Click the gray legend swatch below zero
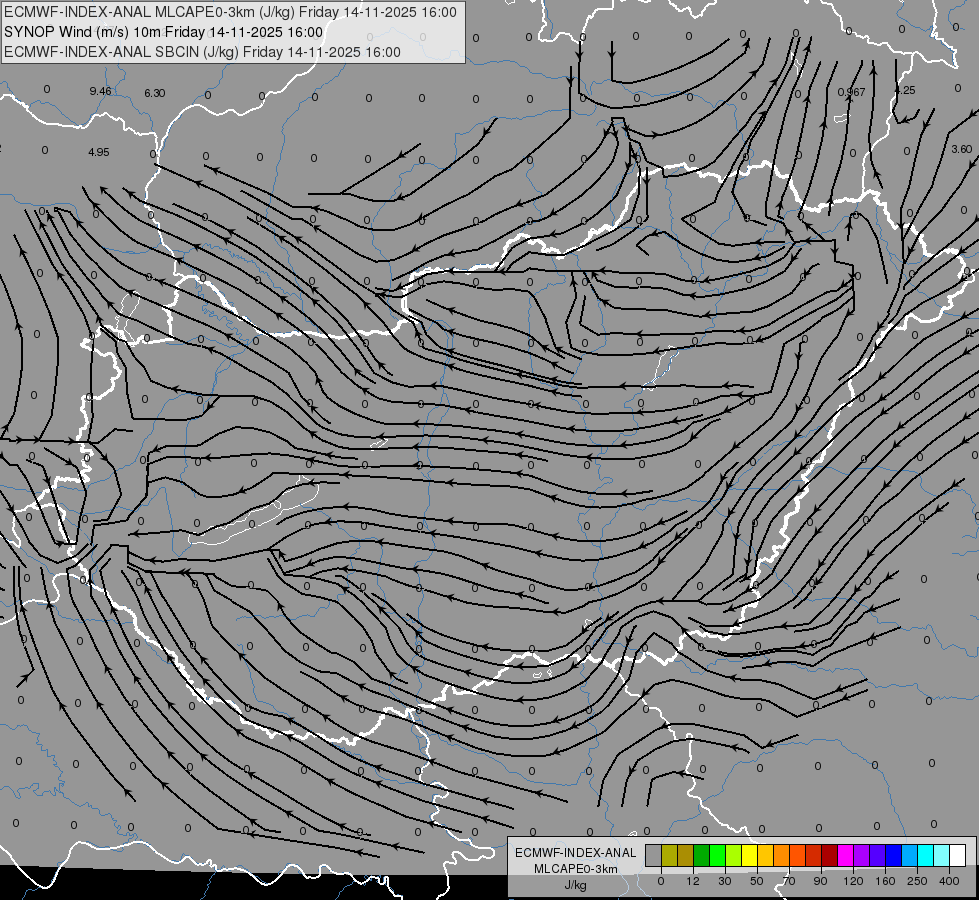This screenshot has height=900, width=979. click(654, 856)
